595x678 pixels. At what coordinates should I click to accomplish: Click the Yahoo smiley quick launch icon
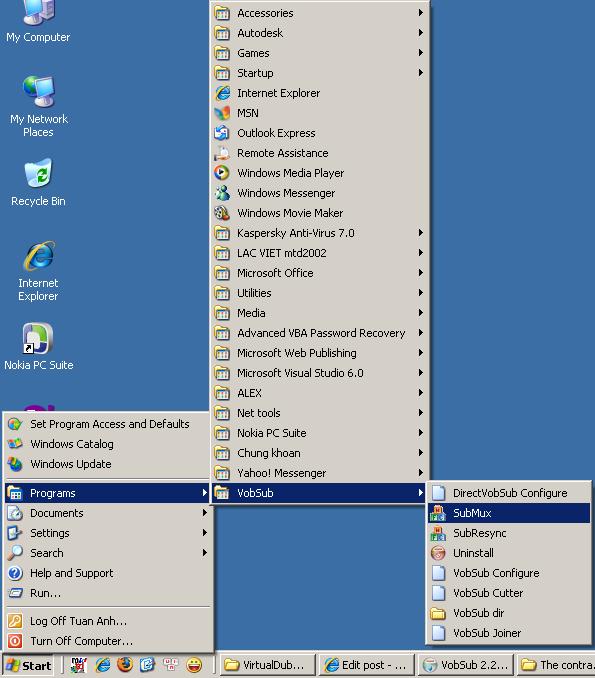tap(194, 665)
